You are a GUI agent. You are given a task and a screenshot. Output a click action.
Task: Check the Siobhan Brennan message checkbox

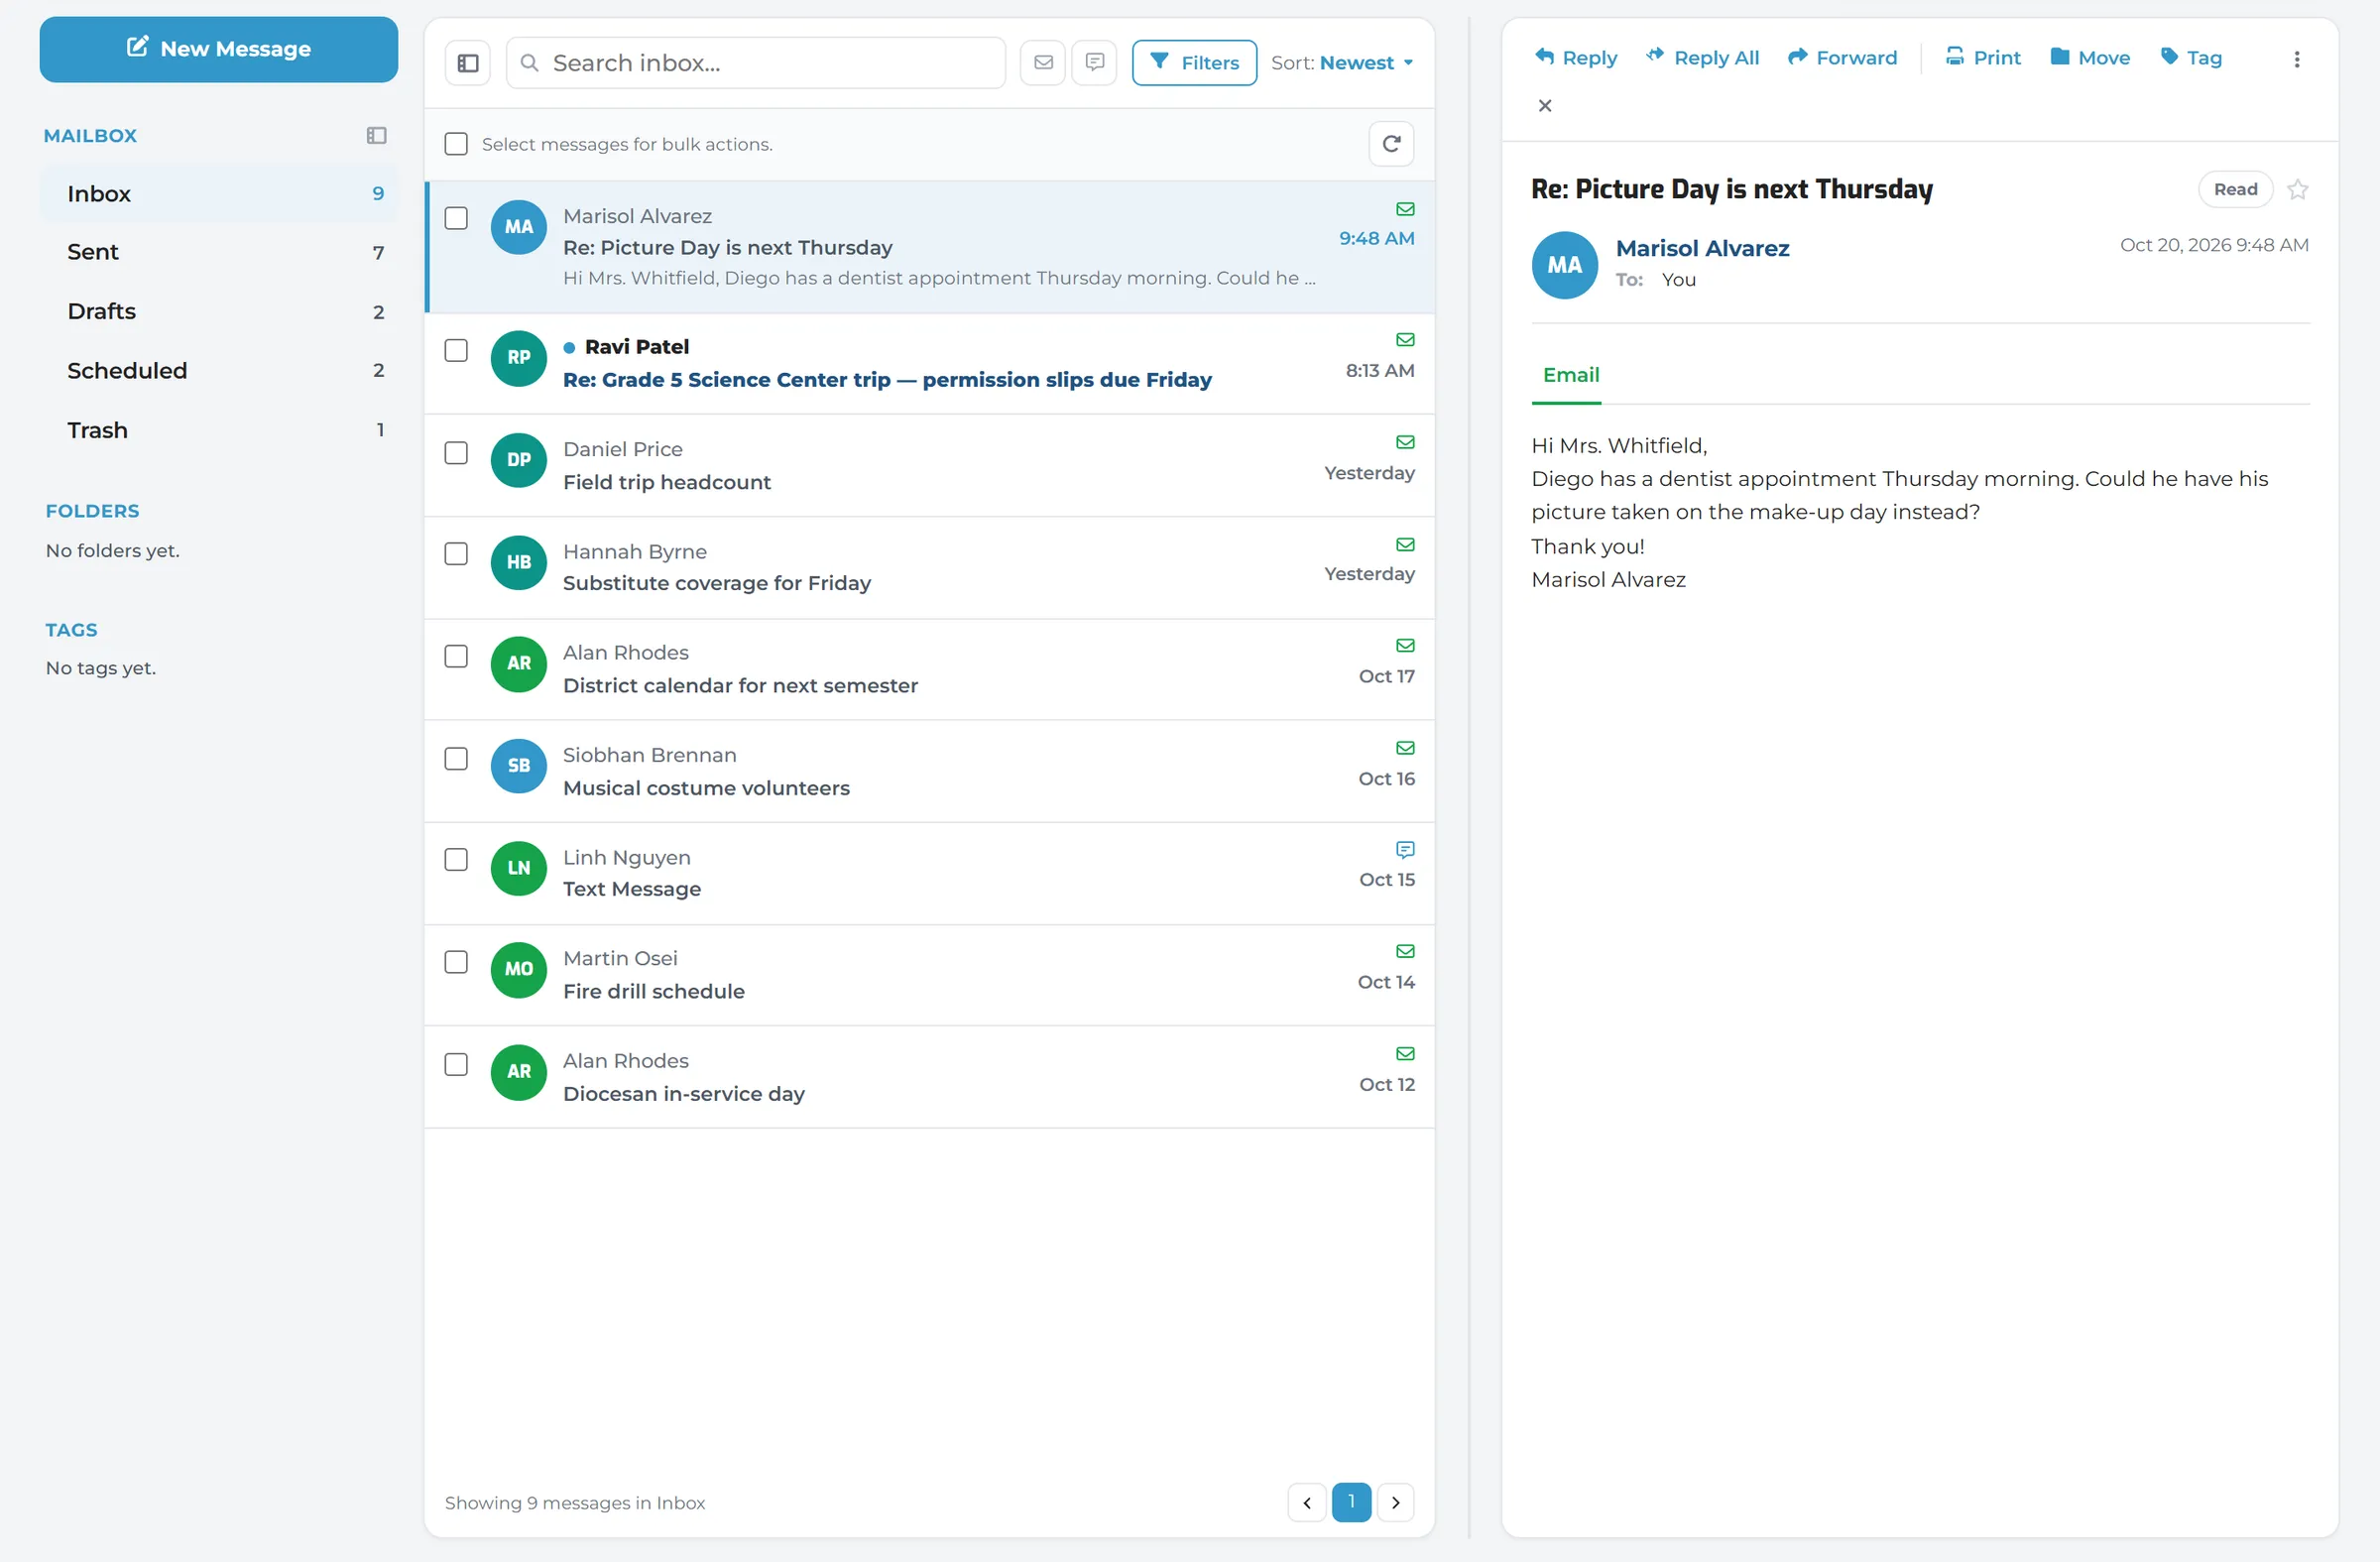click(456, 759)
